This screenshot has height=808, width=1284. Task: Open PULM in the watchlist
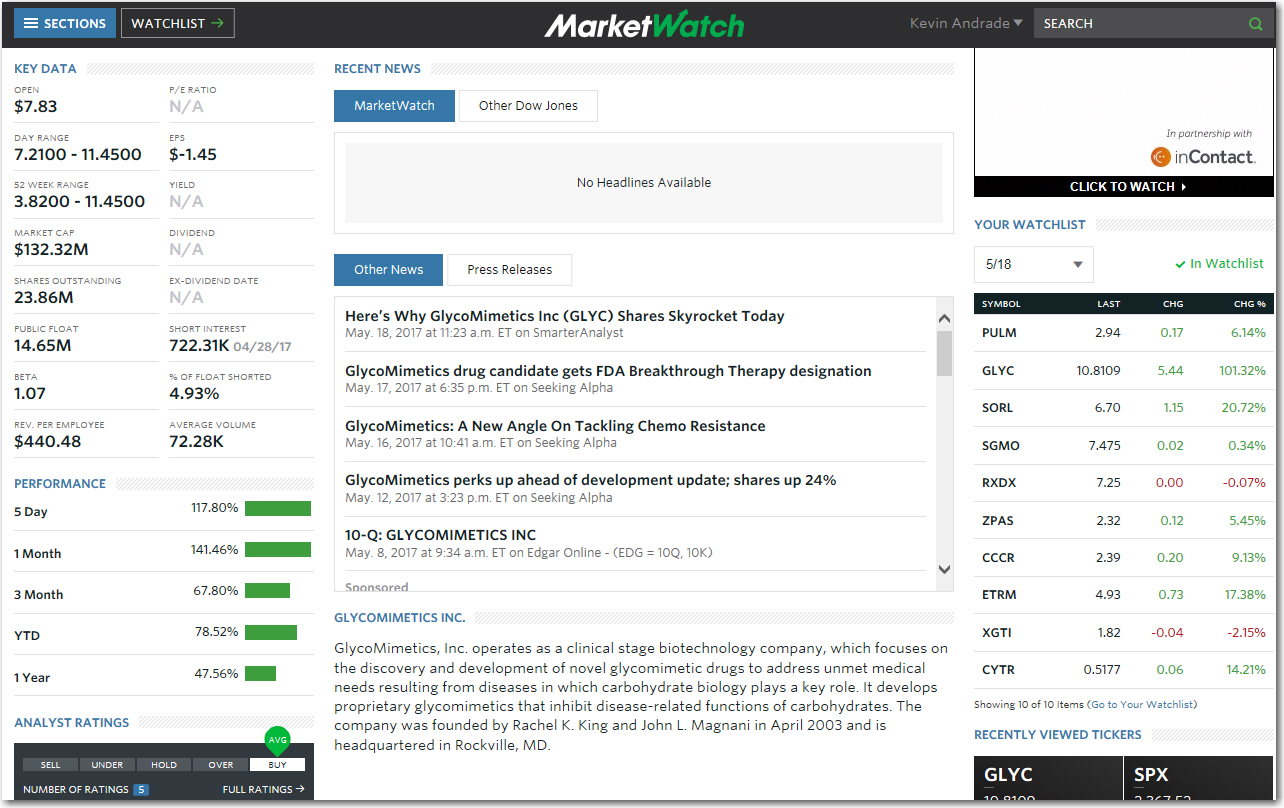pos(998,333)
